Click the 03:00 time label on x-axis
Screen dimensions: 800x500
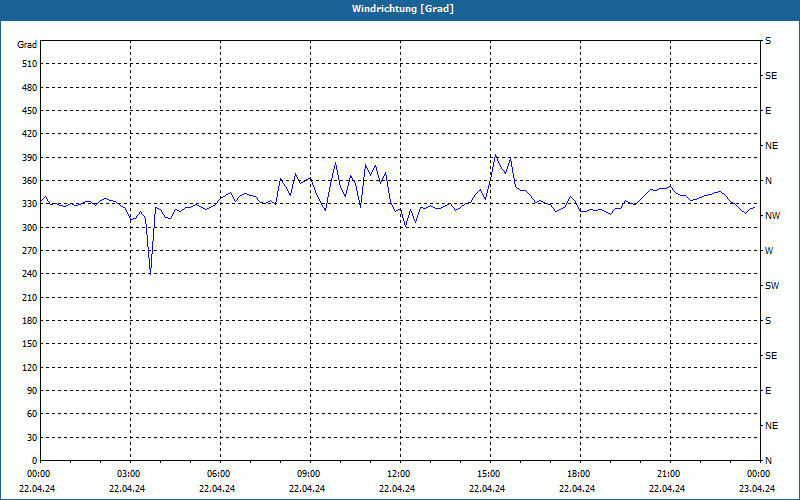[131, 474]
